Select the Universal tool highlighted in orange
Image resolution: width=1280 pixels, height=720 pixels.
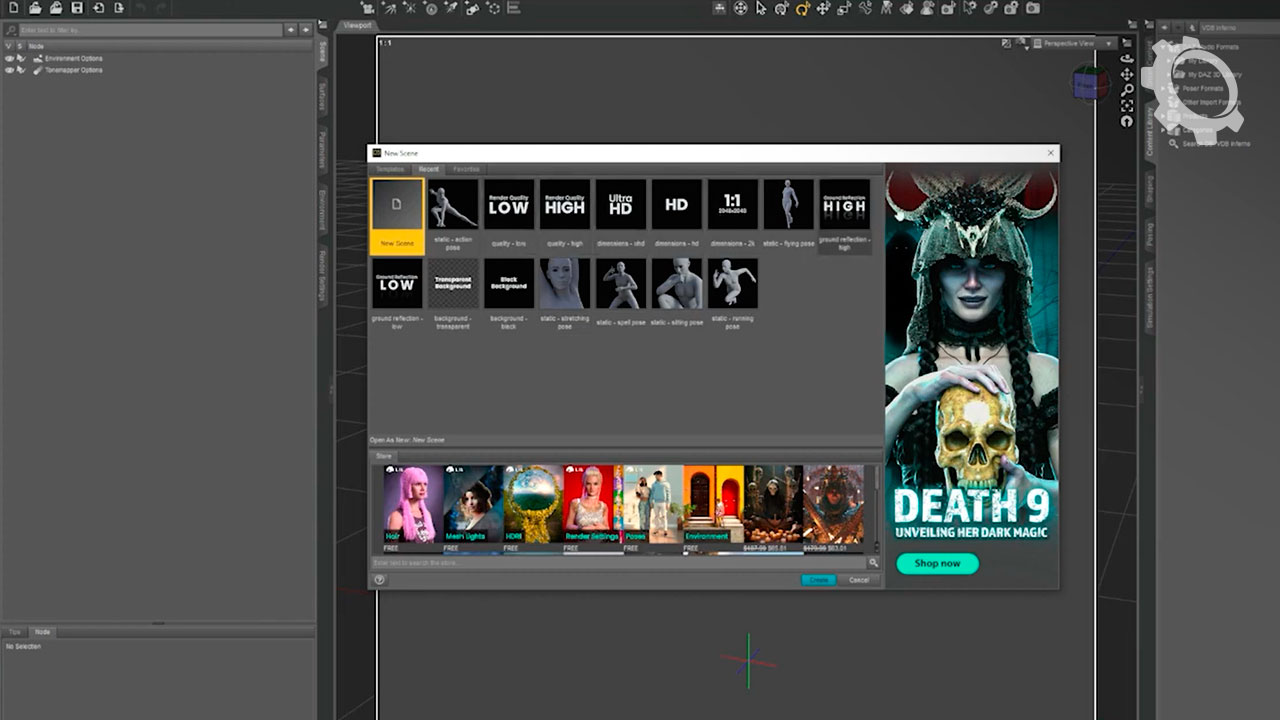[802, 8]
